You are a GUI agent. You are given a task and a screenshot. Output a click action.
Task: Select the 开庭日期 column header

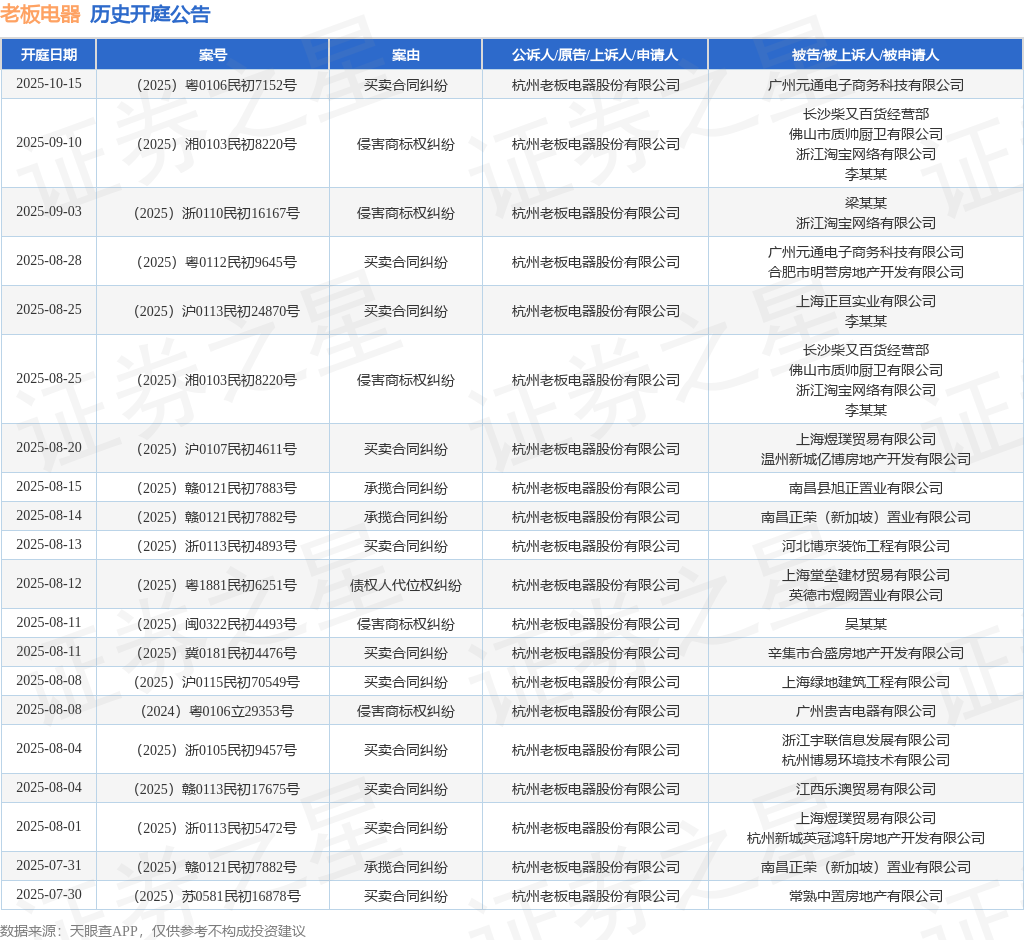[x=49, y=55]
